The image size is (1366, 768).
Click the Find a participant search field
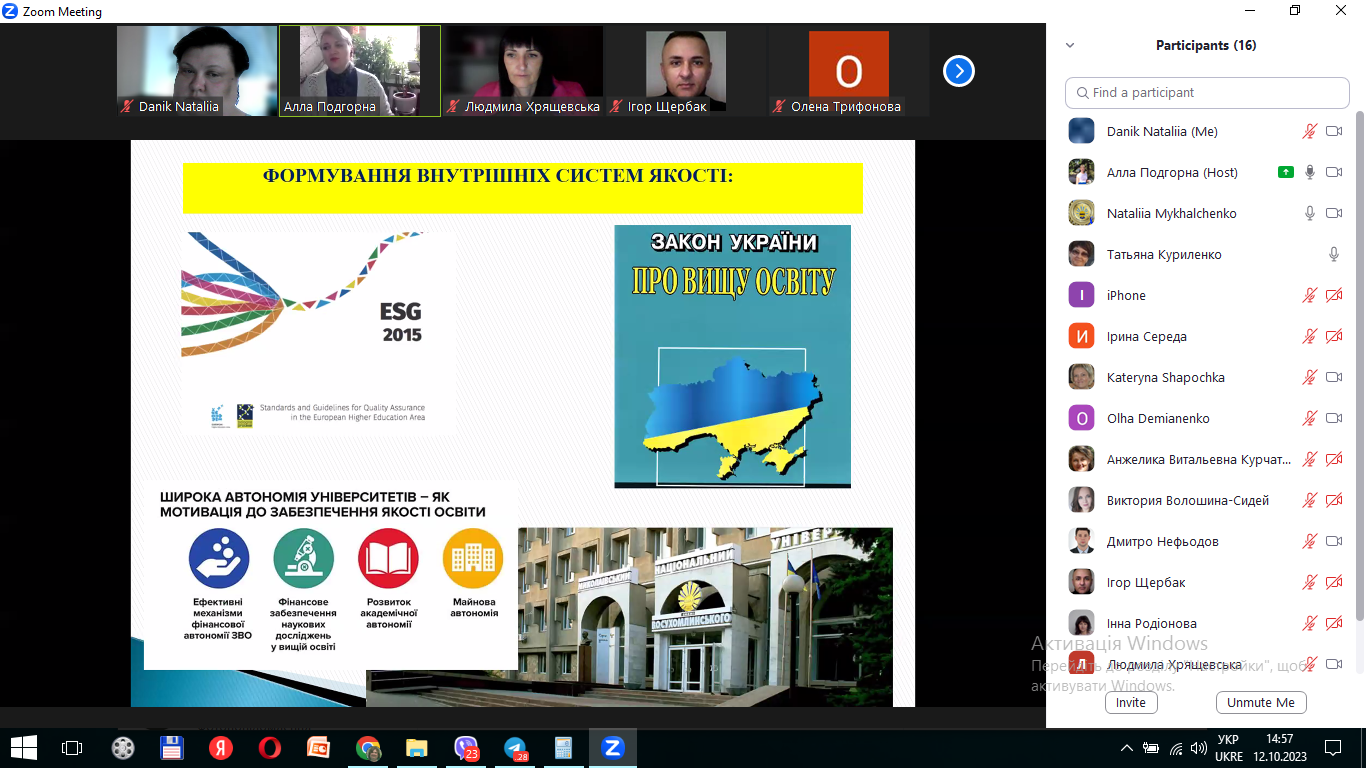(1207, 92)
